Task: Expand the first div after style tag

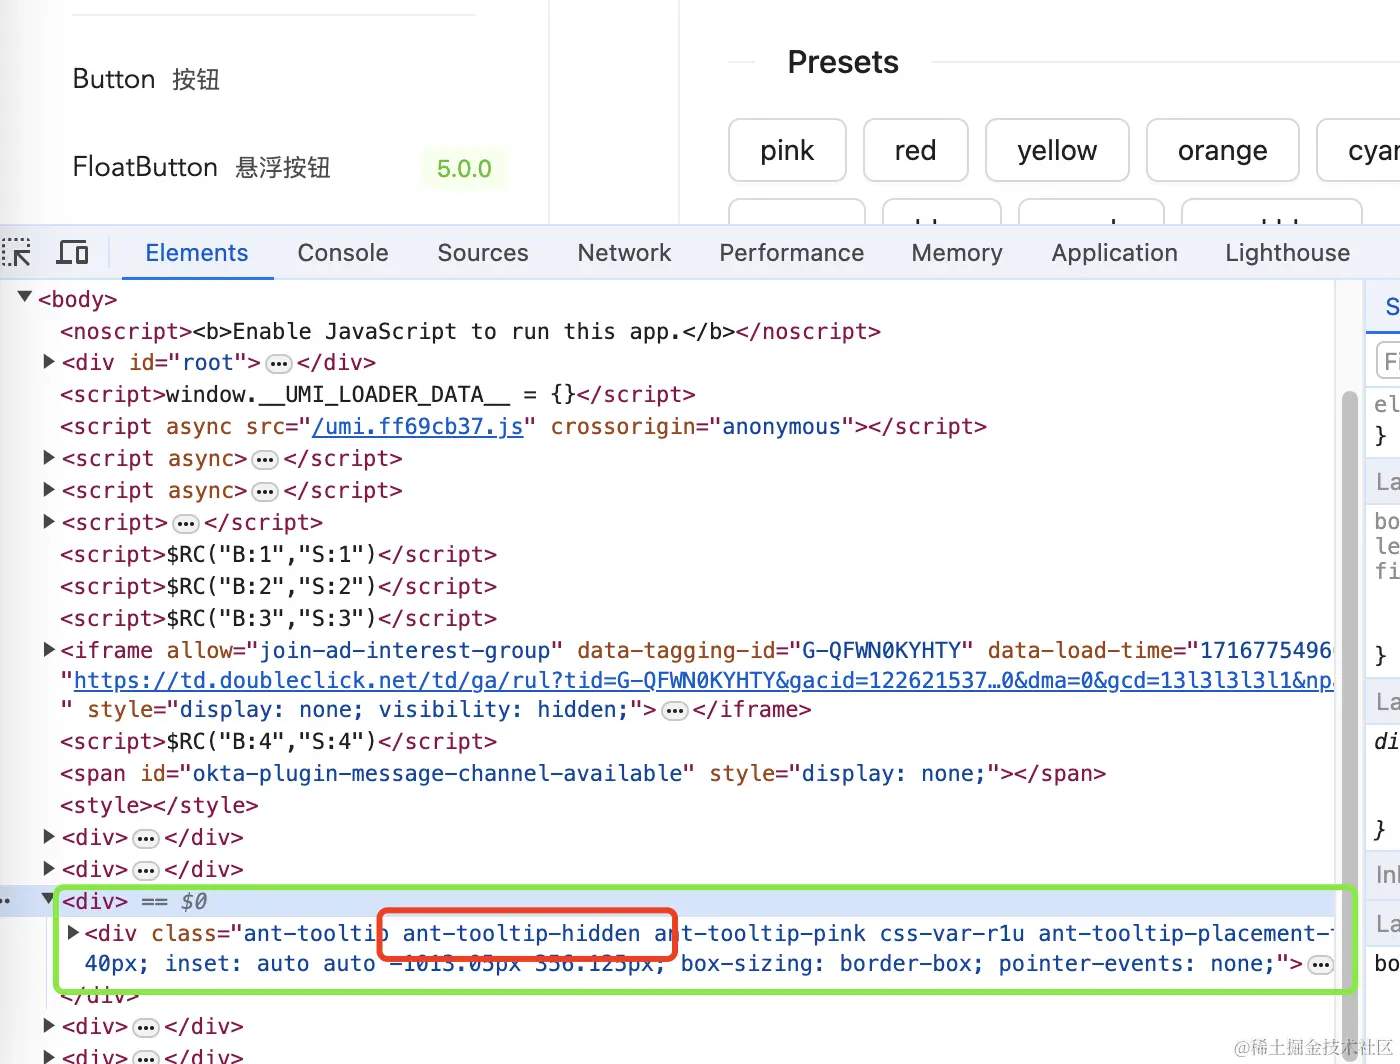Action: [x=49, y=836]
